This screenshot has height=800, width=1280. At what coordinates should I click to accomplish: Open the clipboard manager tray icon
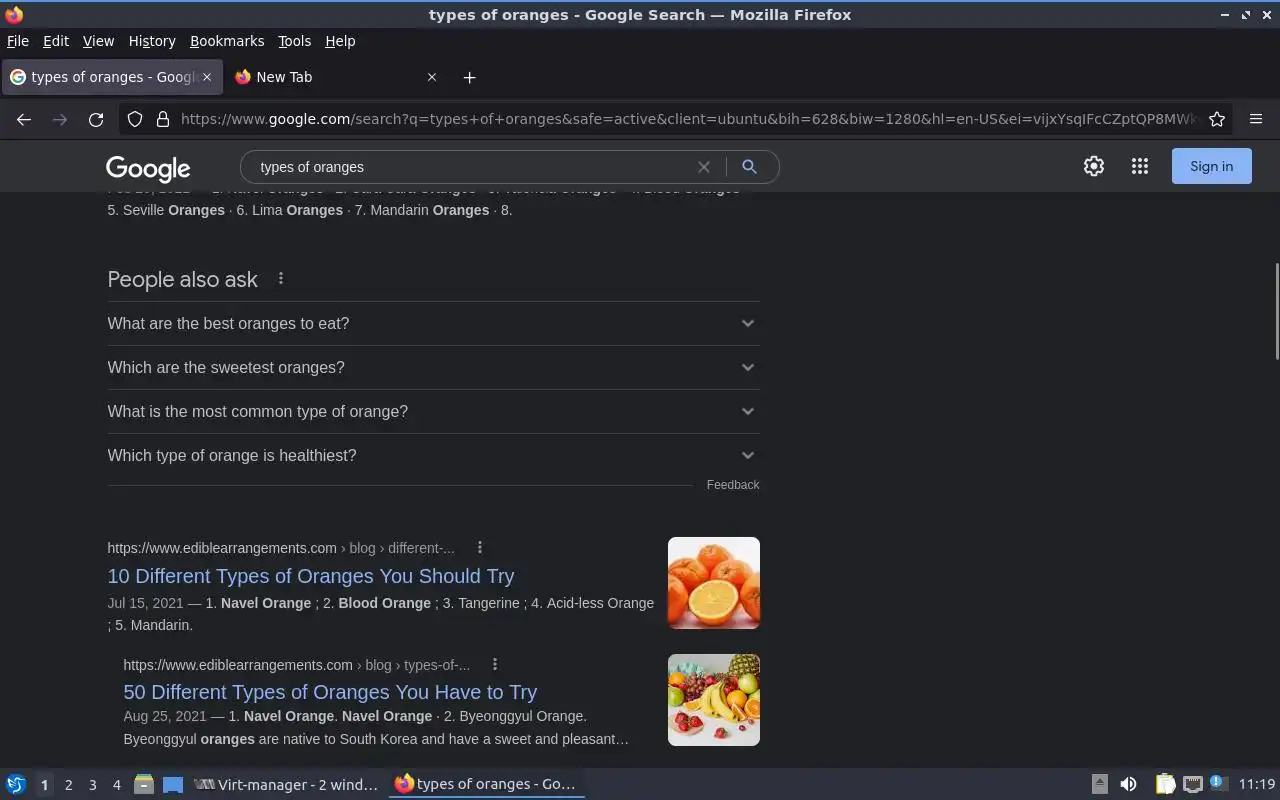pyautogui.click(x=1165, y=785)
